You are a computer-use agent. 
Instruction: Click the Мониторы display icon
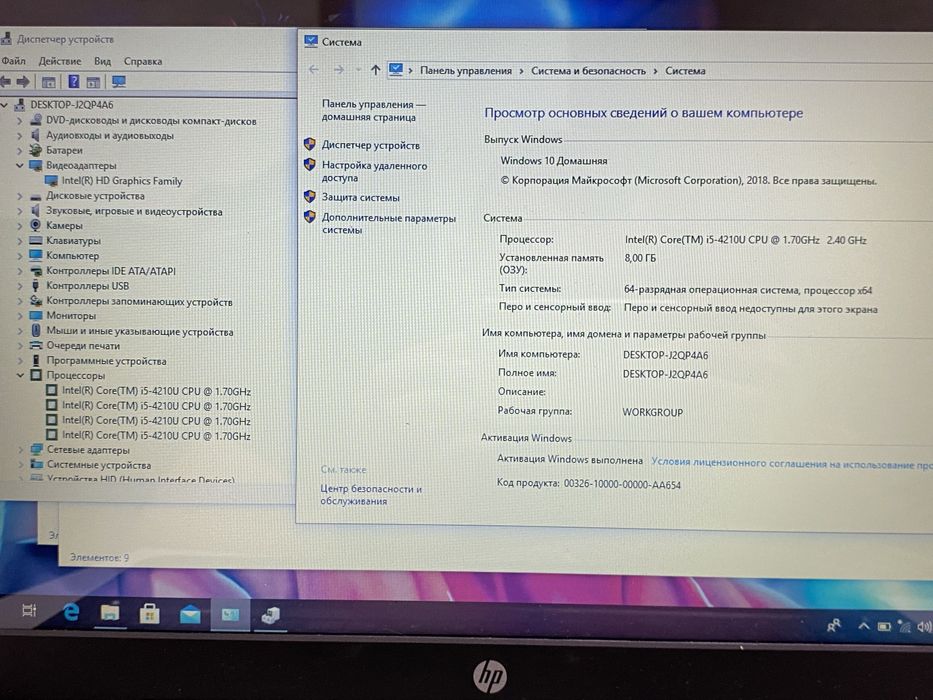[36, 315]
